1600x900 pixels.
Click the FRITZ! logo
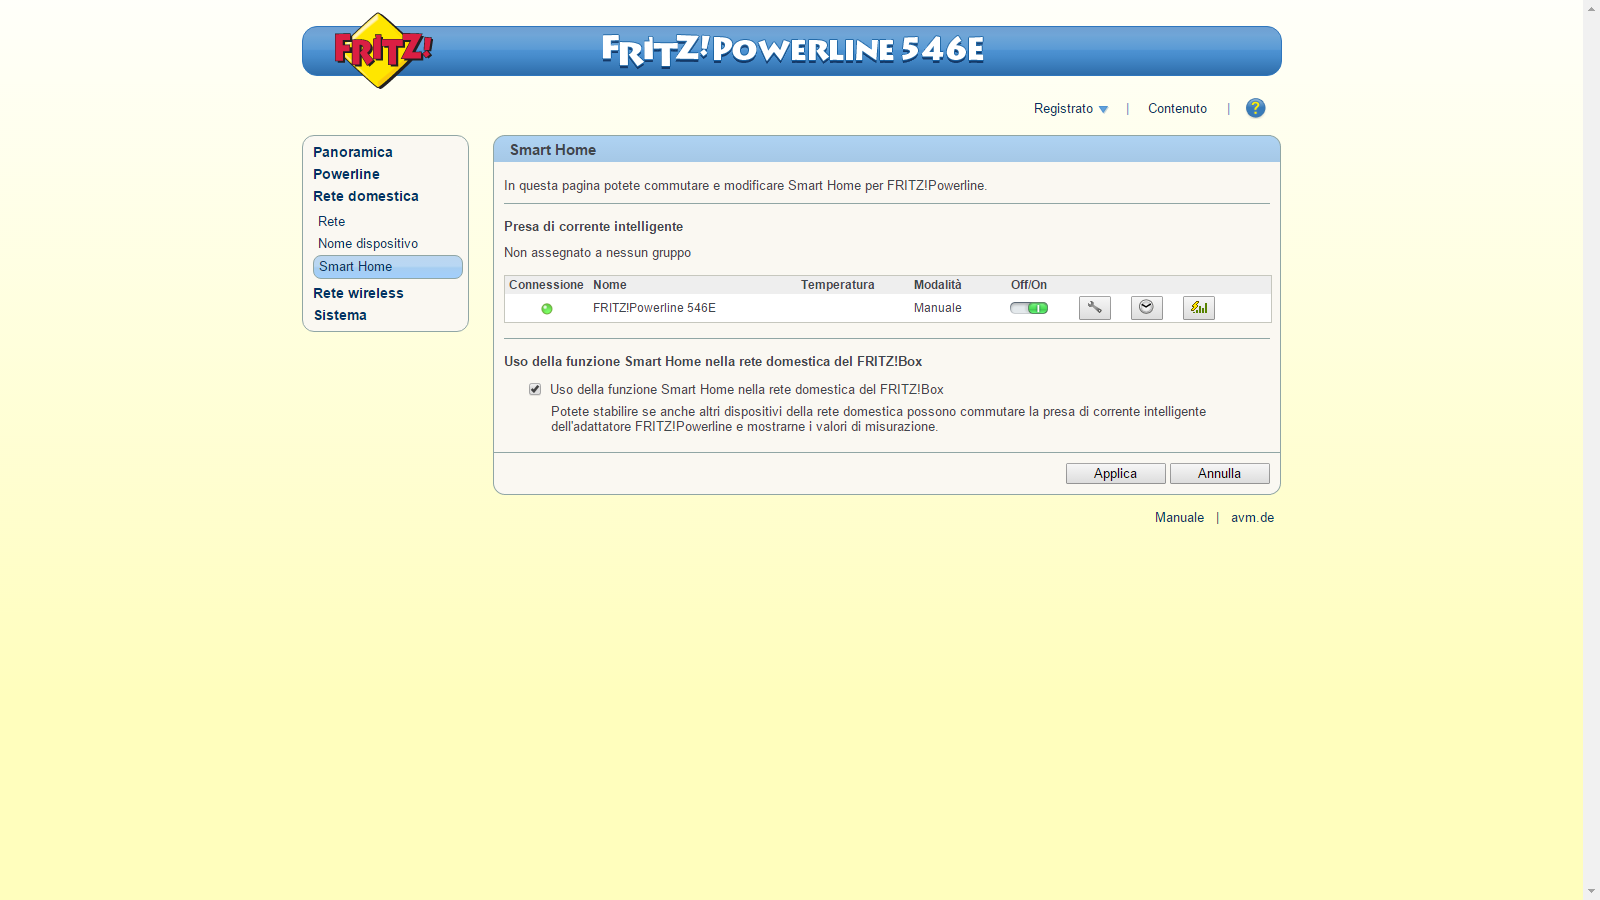381,50
